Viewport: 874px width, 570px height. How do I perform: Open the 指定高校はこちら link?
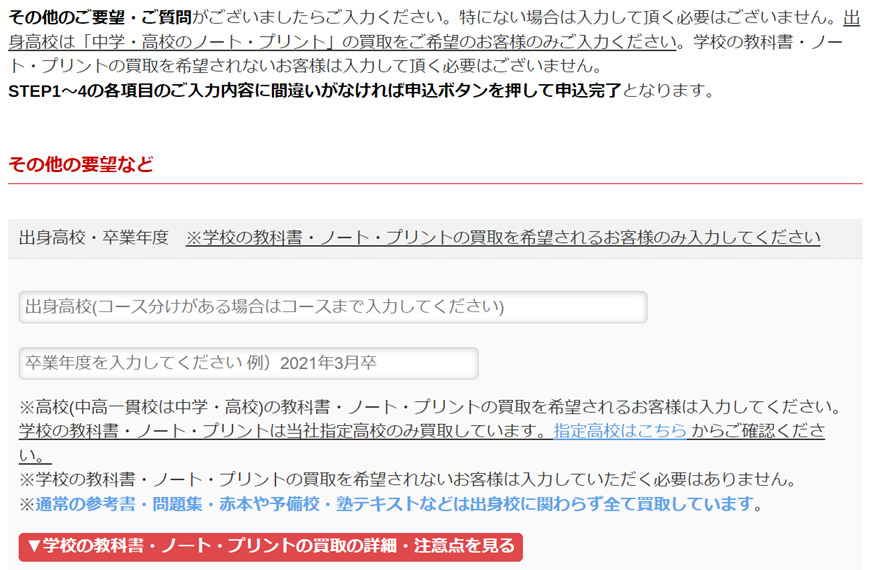click(620, 432)
